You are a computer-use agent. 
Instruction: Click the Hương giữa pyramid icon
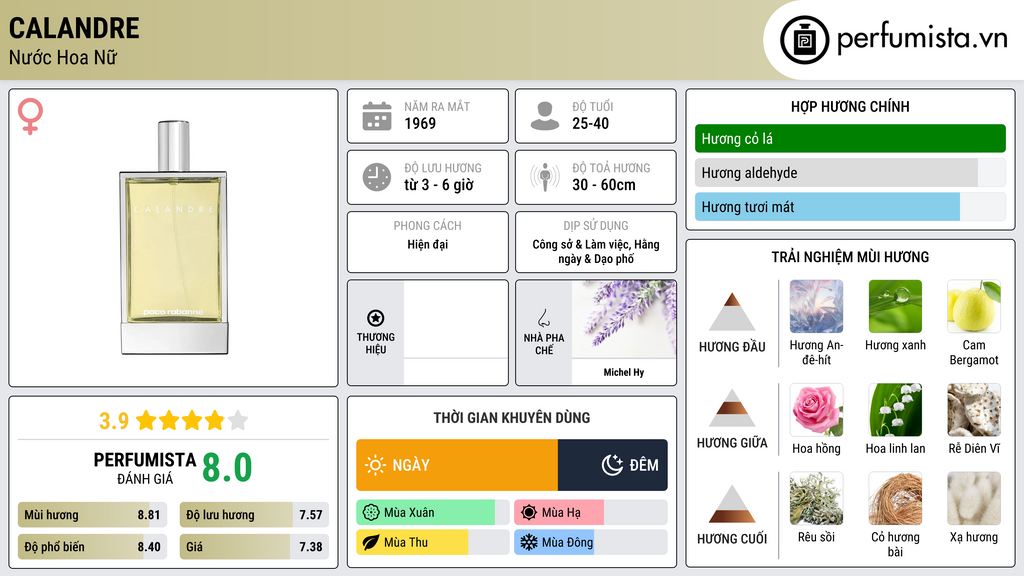732,408
